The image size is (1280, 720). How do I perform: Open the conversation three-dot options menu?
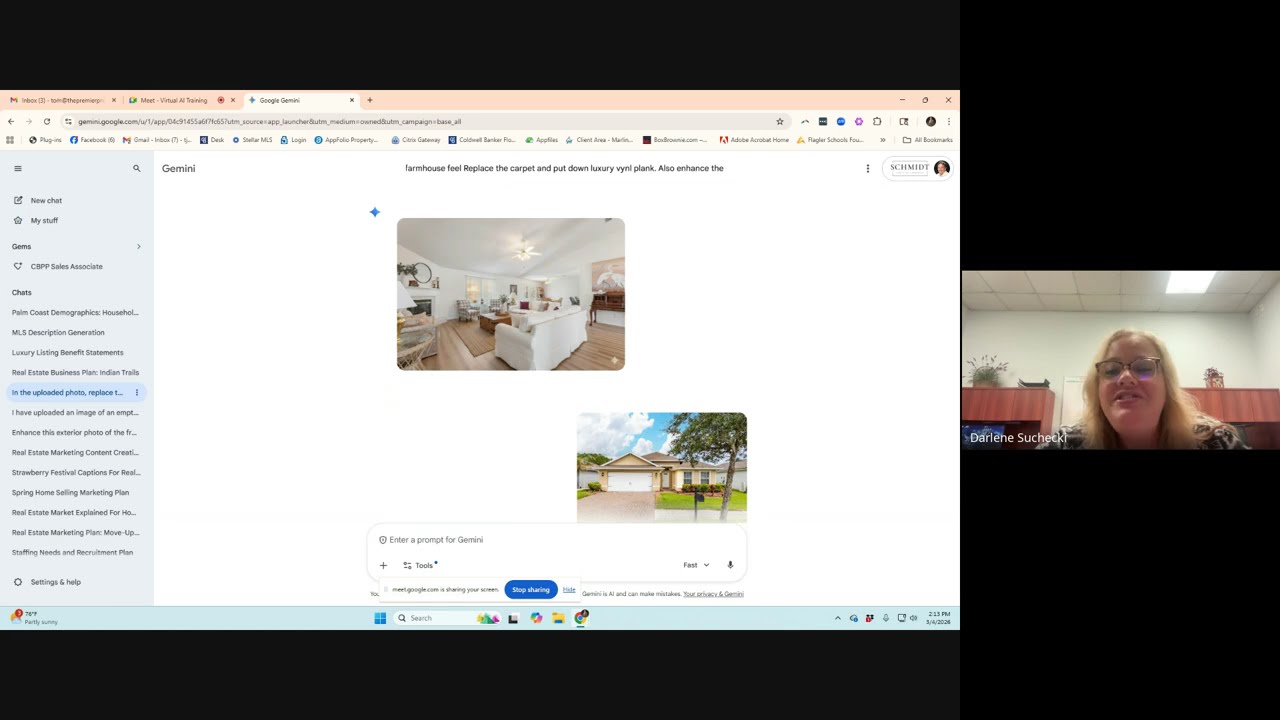[x=868, y=168]
